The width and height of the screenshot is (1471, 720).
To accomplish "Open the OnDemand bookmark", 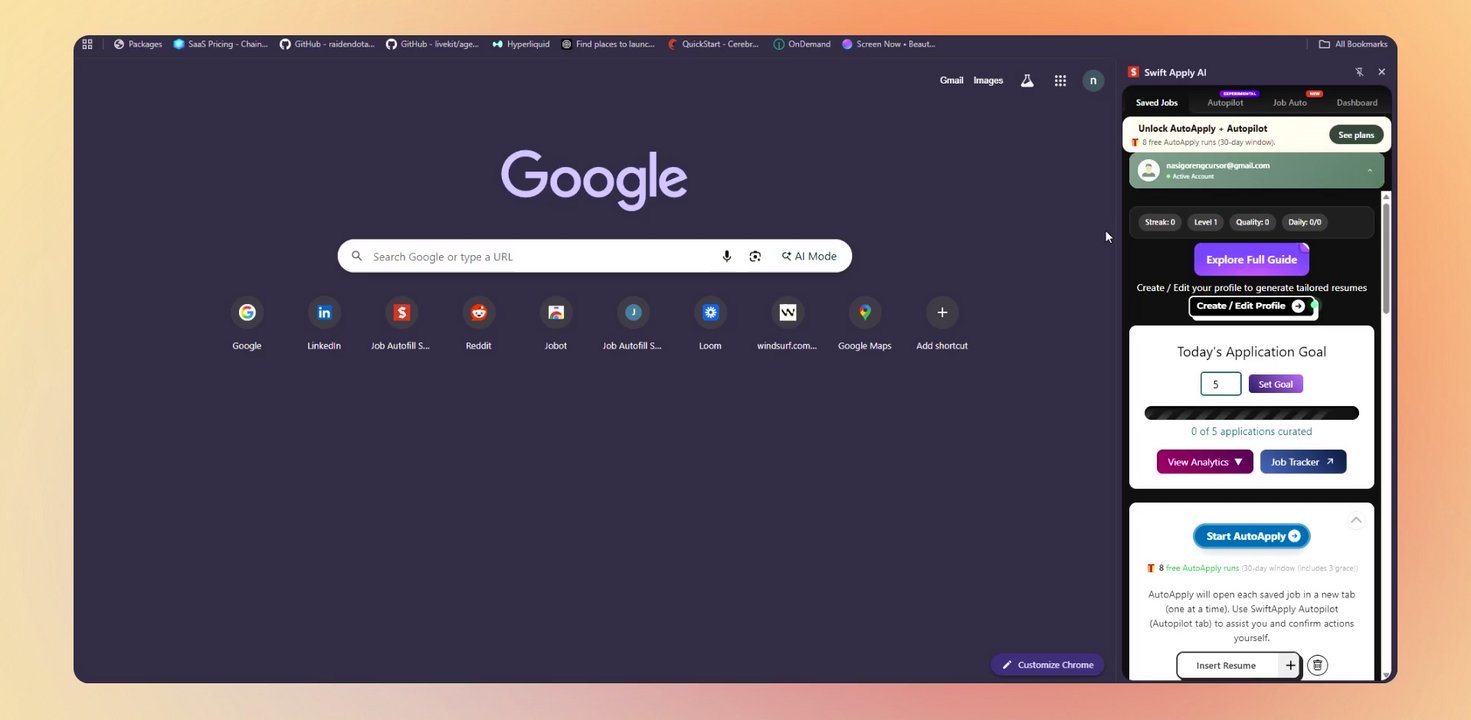I will [x=802, y=44].
